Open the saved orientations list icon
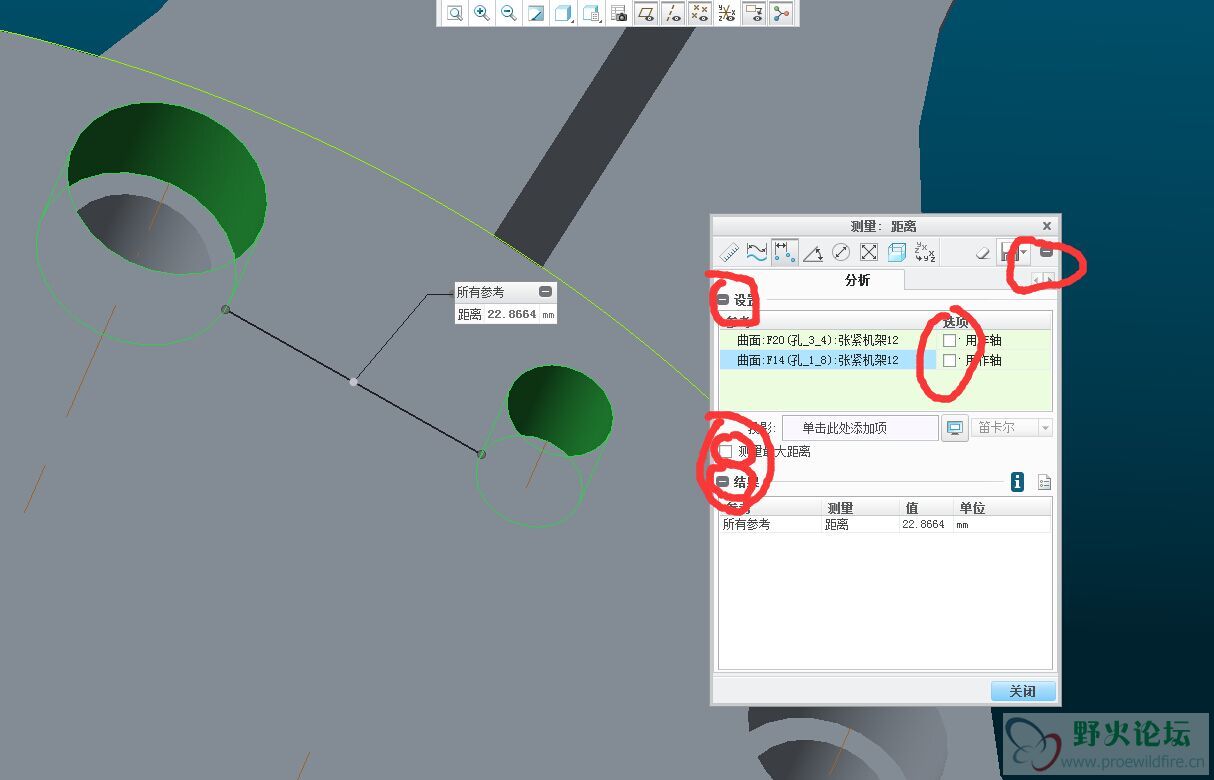Screen dimensions: 1214x780 pyautogui.click(x=592, y=13)
